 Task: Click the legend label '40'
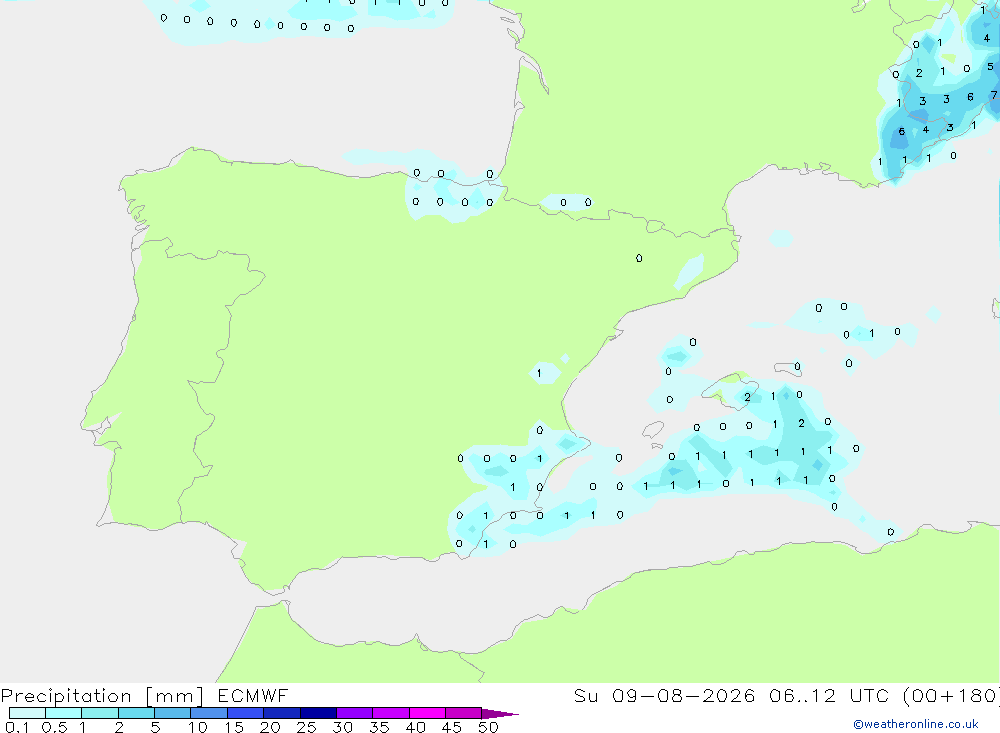[416, 727]
